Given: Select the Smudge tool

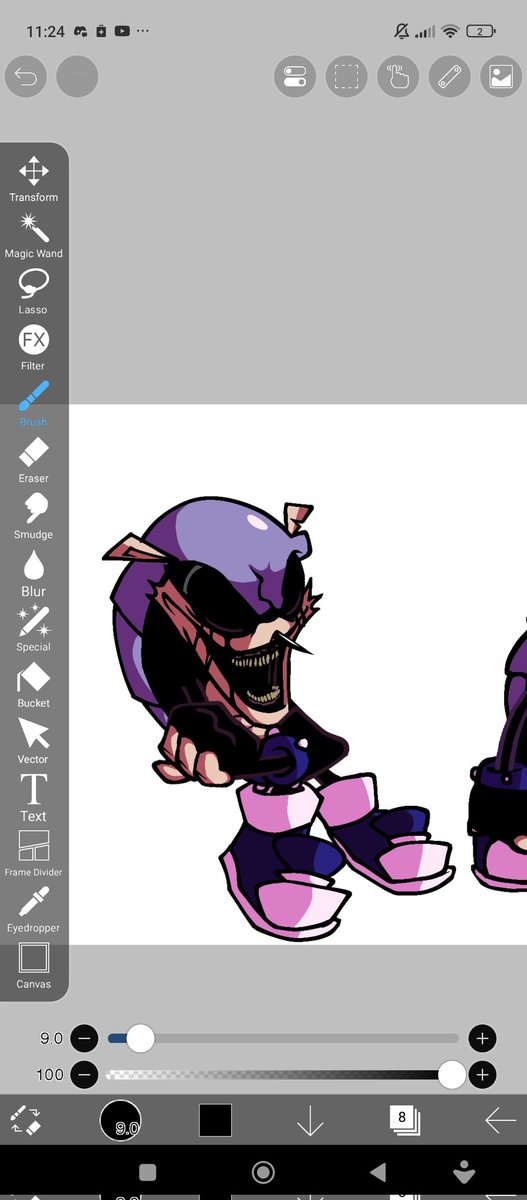Looking at the screenshot, I should 34,517.
